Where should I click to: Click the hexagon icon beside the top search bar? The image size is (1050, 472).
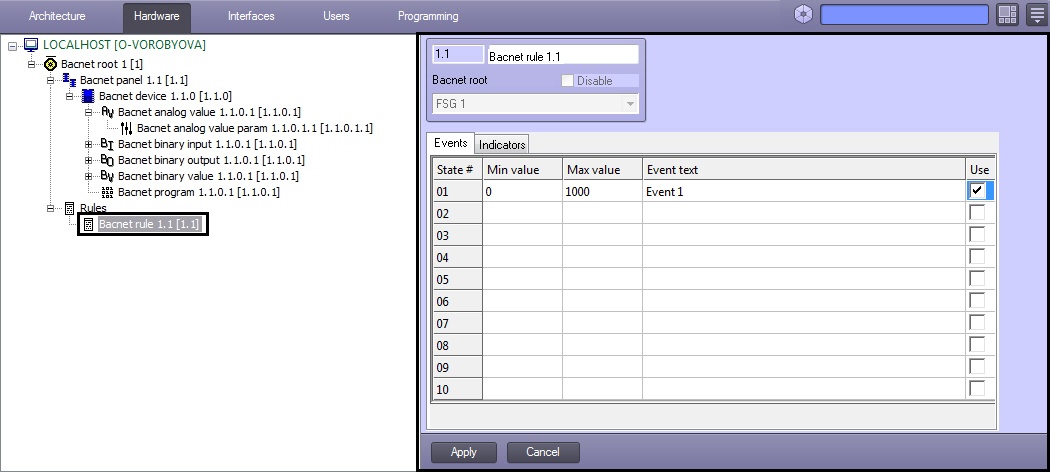point(803,15)
